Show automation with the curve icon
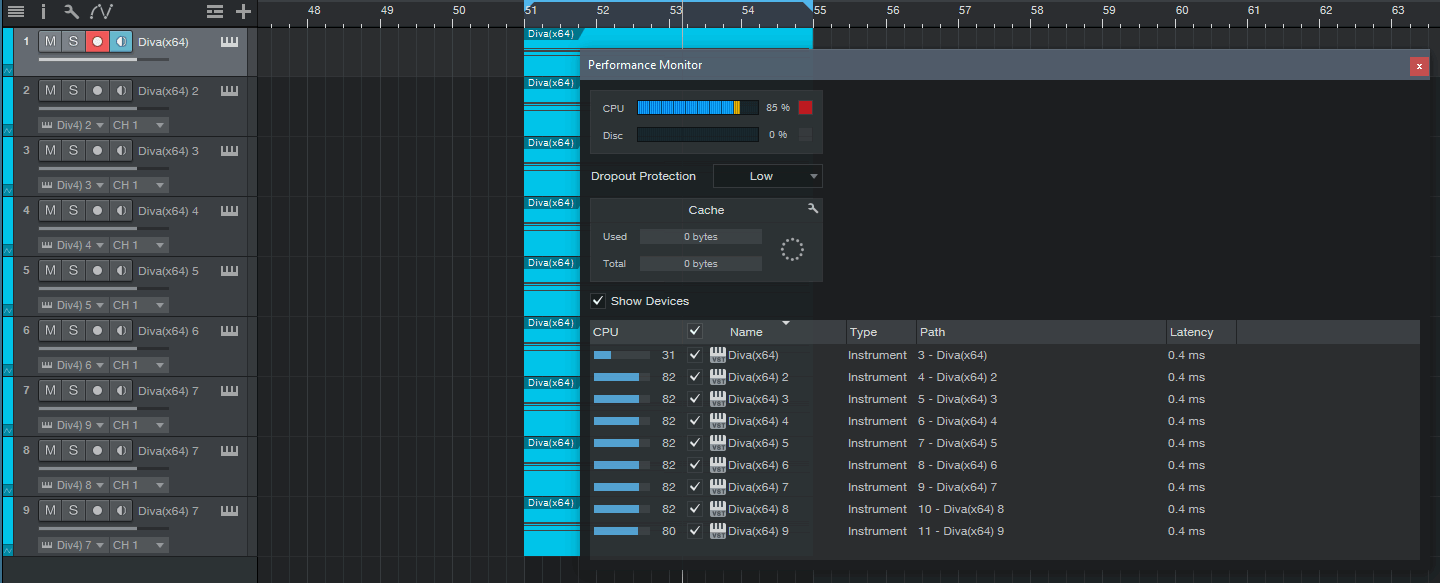 coord(101,12)
